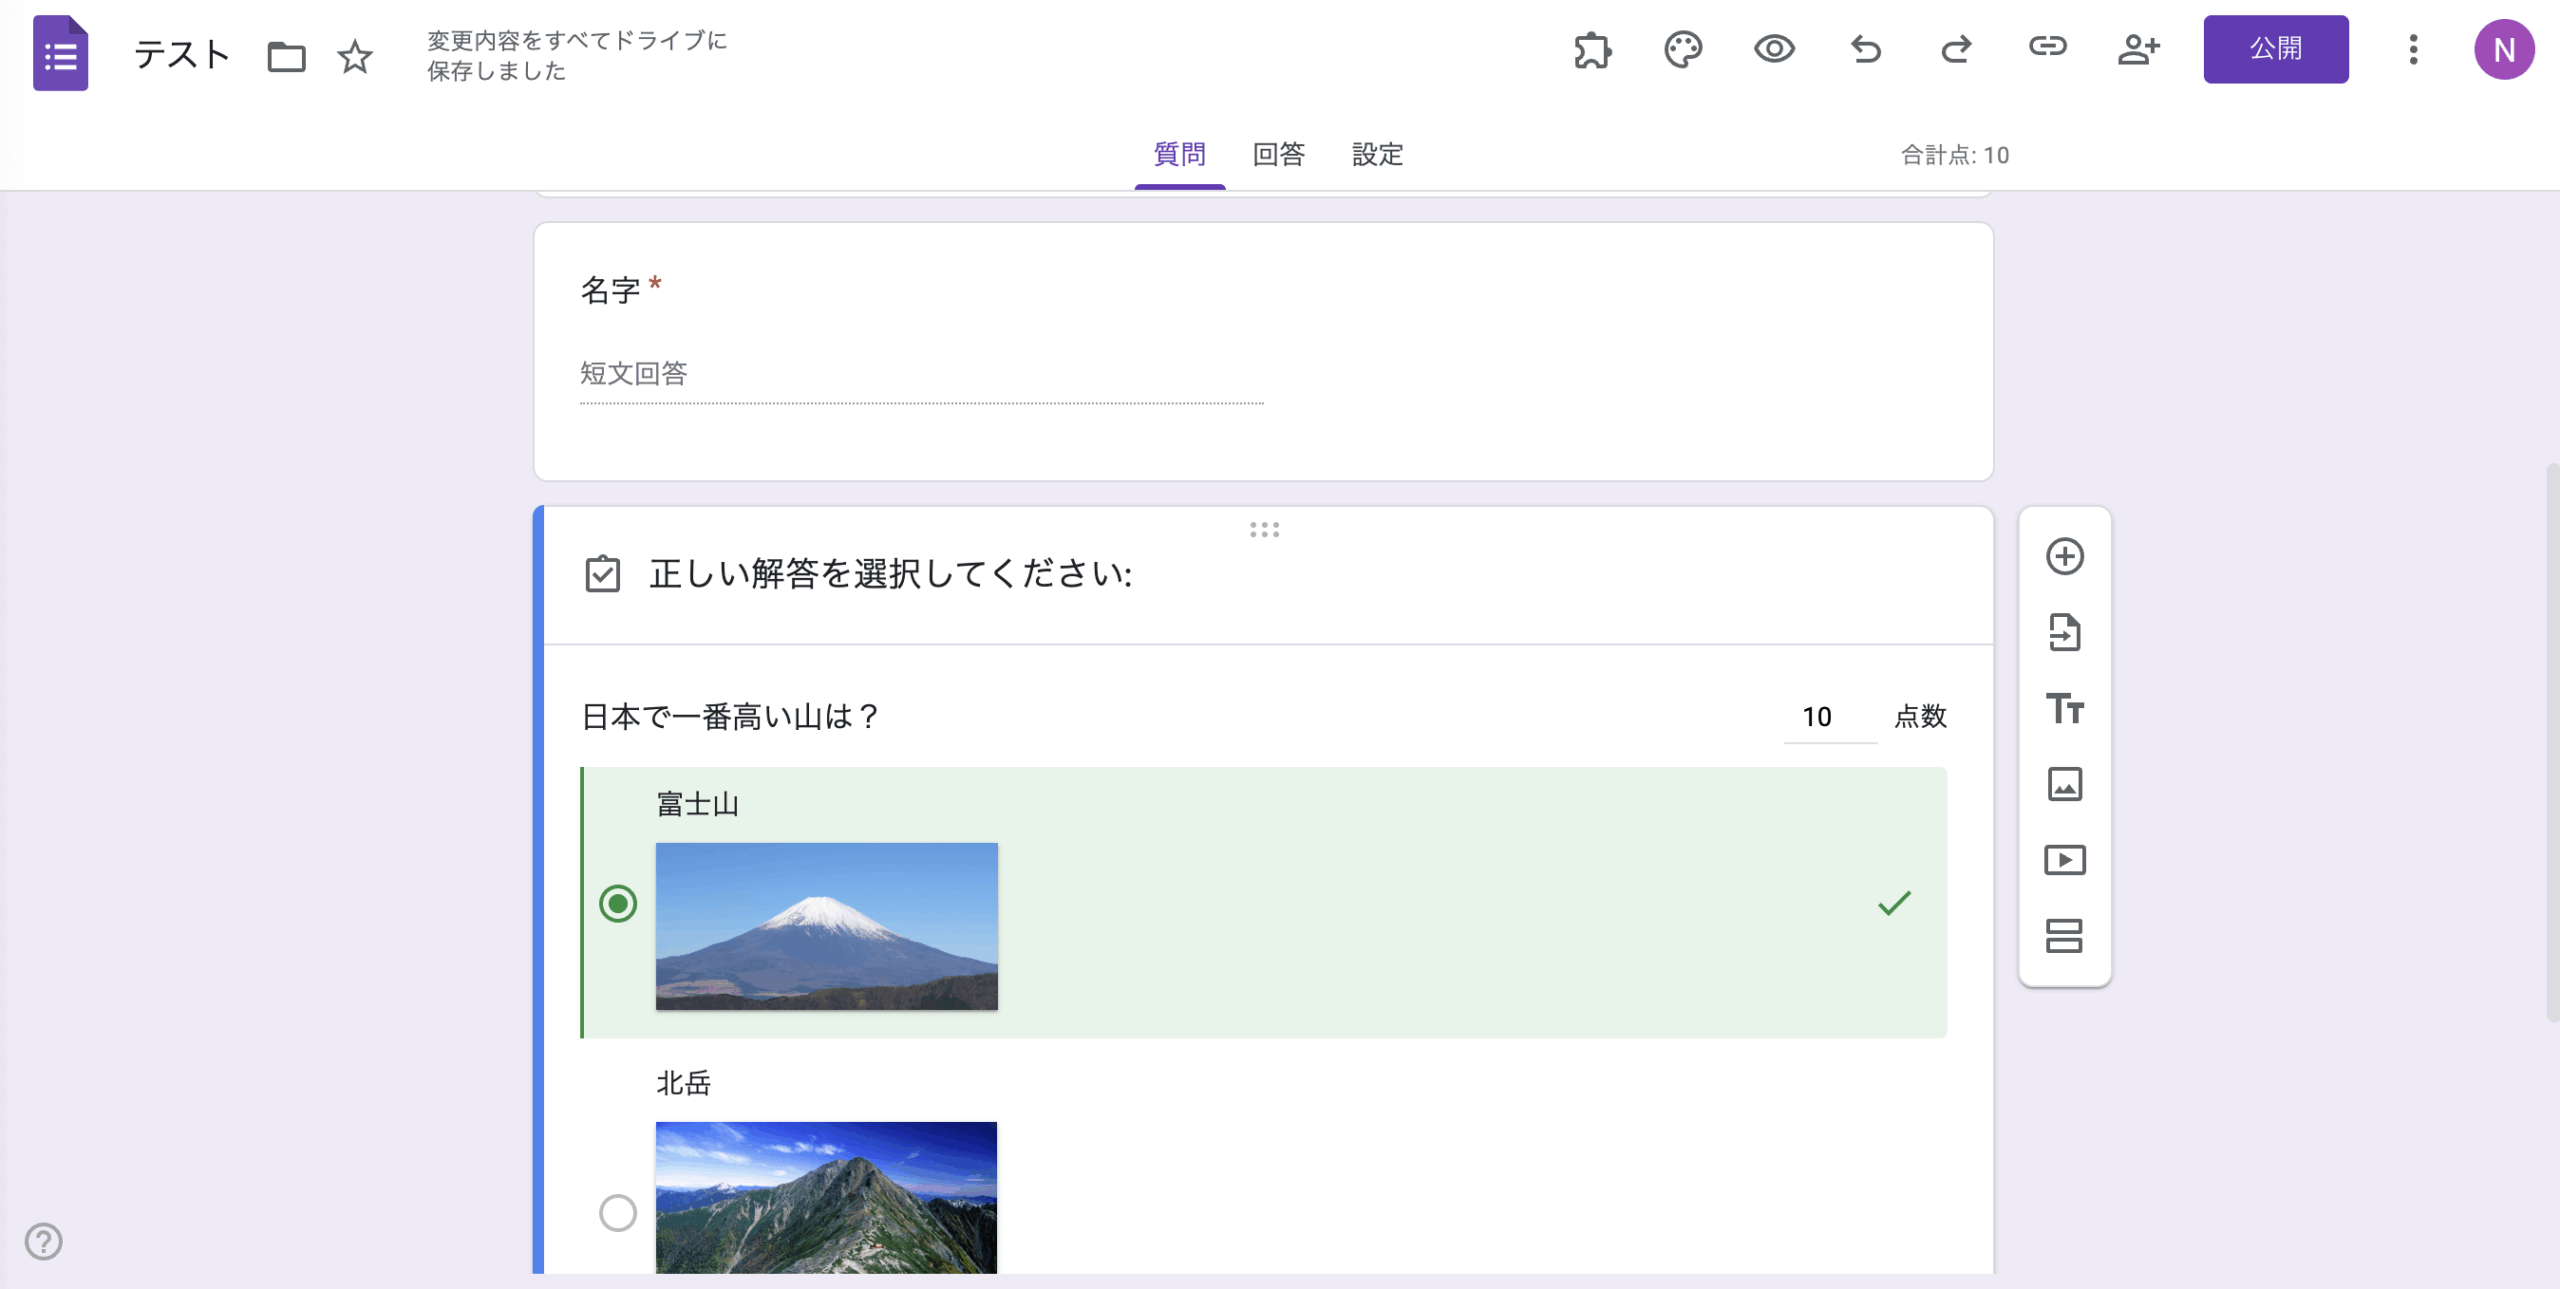Star the テスト form
Image resolution: width=2560 pixels, height=1289 pixels.
point(354,57)
